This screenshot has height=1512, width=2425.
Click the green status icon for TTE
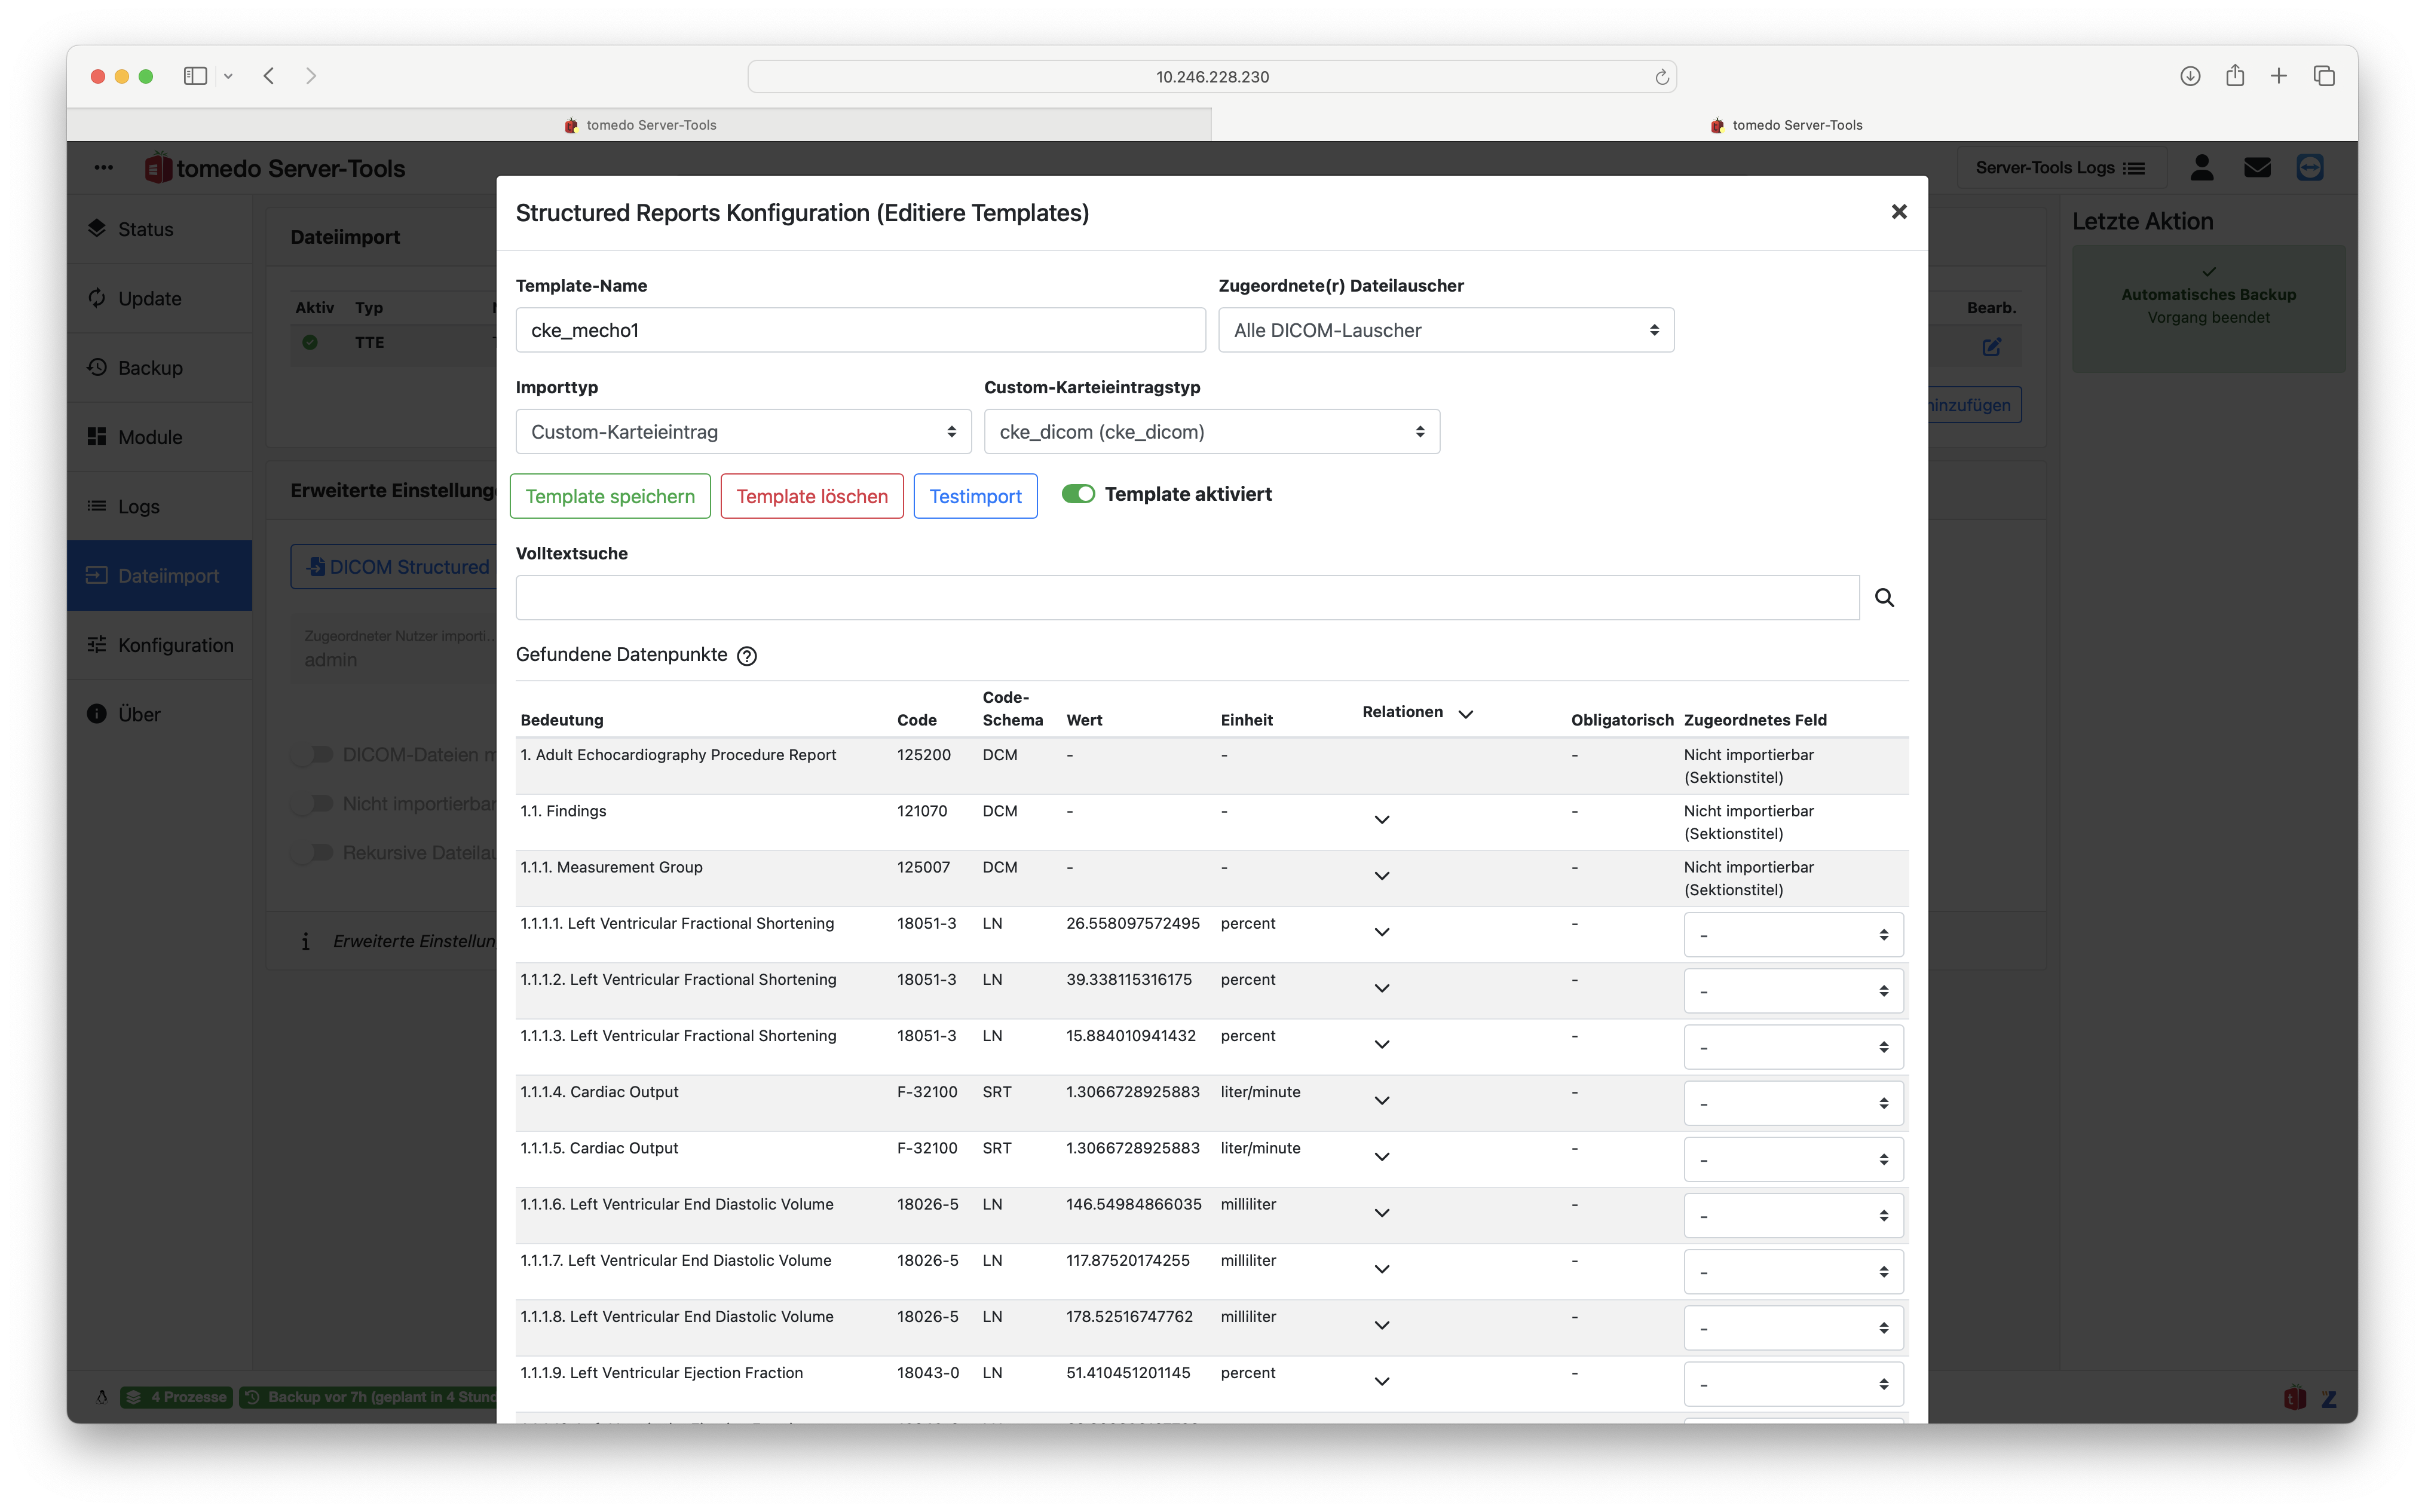(x=310, y=342)
